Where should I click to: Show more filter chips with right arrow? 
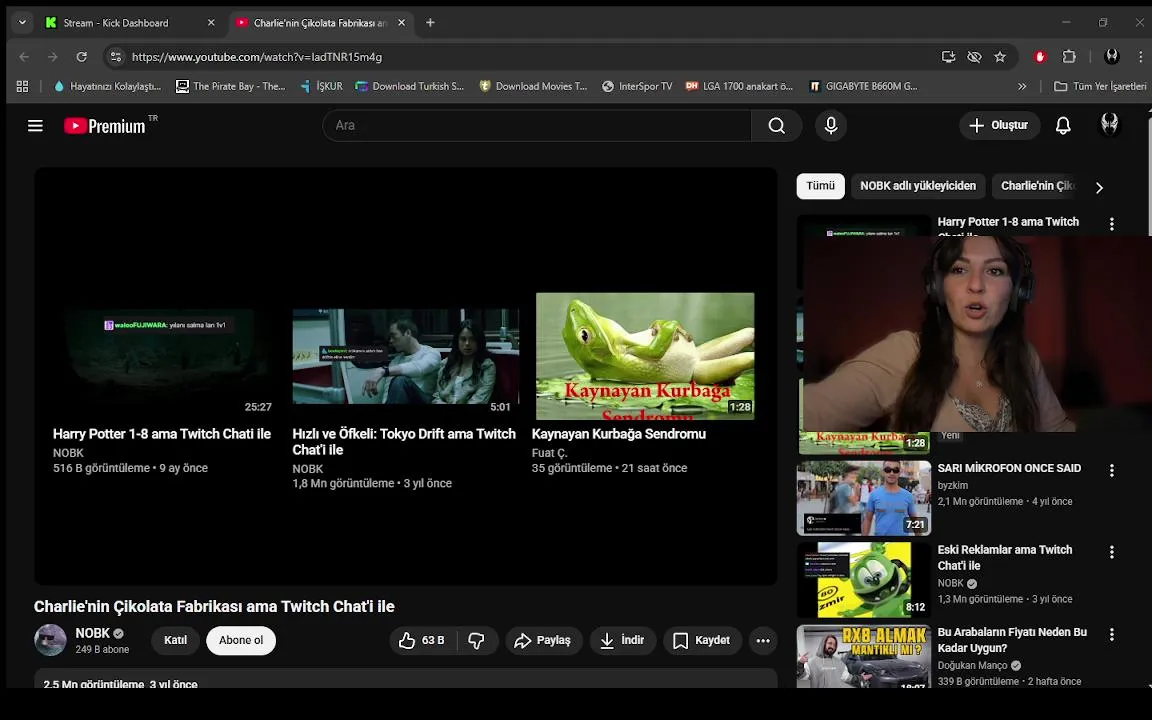pos(1099,187)
